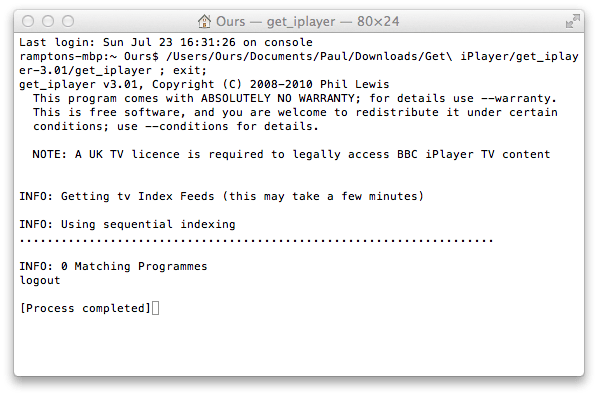
Task: Click the home folder icon in title bar
Action: pos(204,21)
